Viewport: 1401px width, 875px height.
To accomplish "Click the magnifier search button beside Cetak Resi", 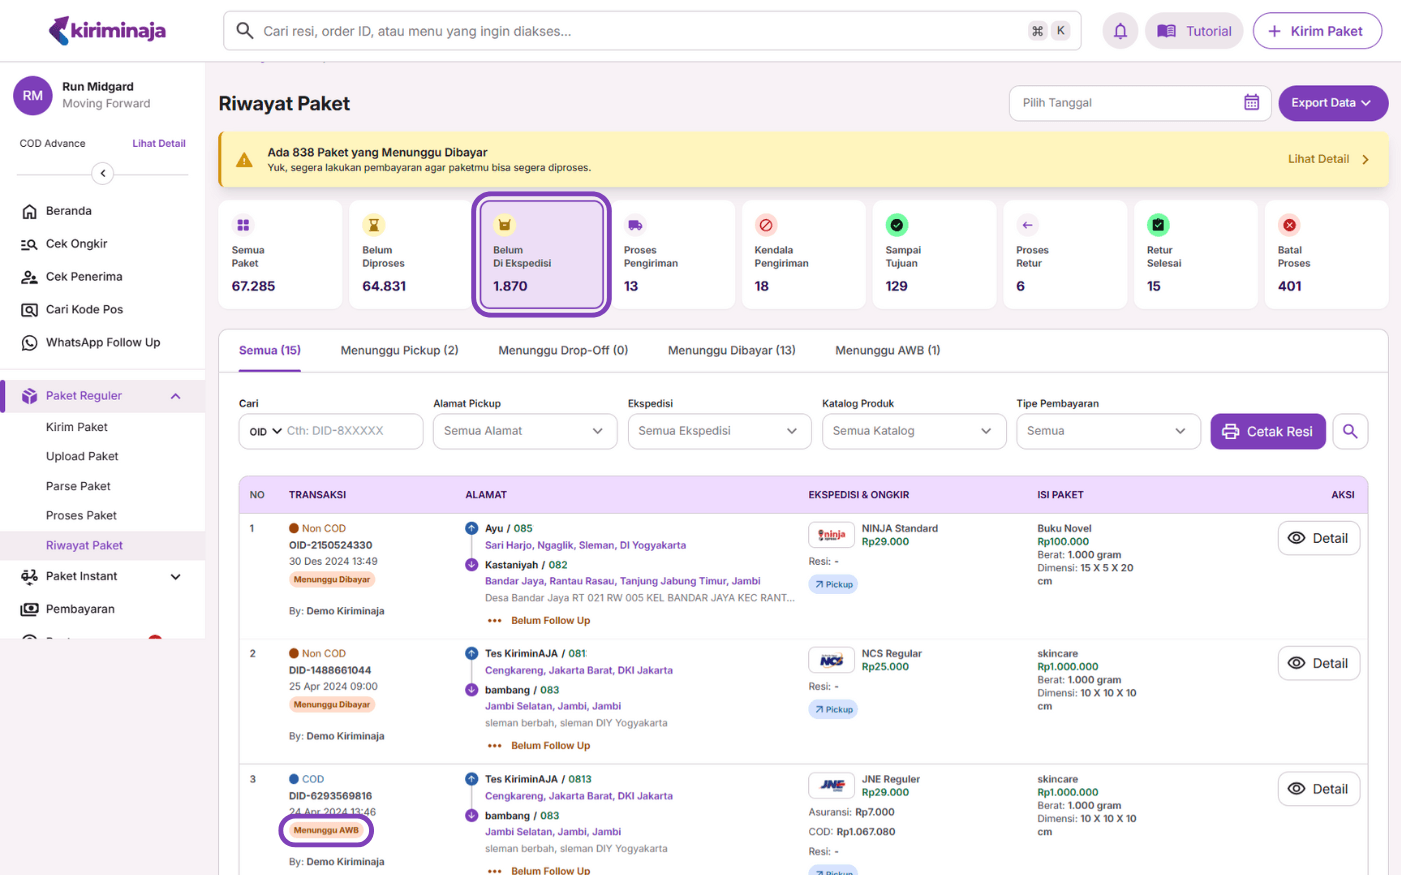I will coord(1350,431).
